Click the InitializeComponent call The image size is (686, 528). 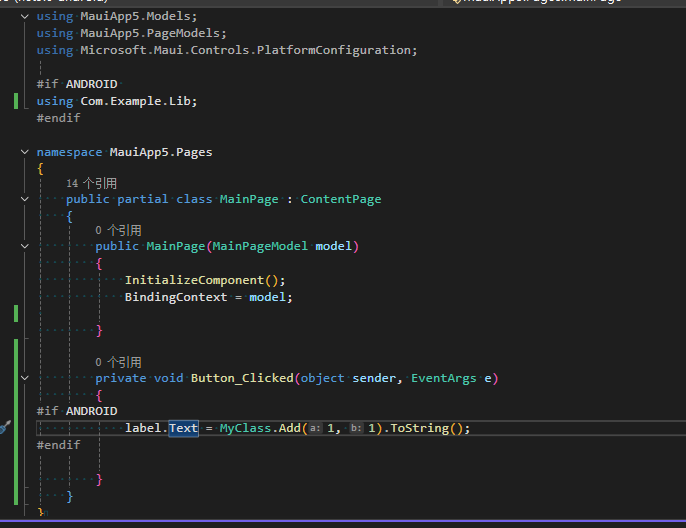pyautogui.click(x=195, y=280)
